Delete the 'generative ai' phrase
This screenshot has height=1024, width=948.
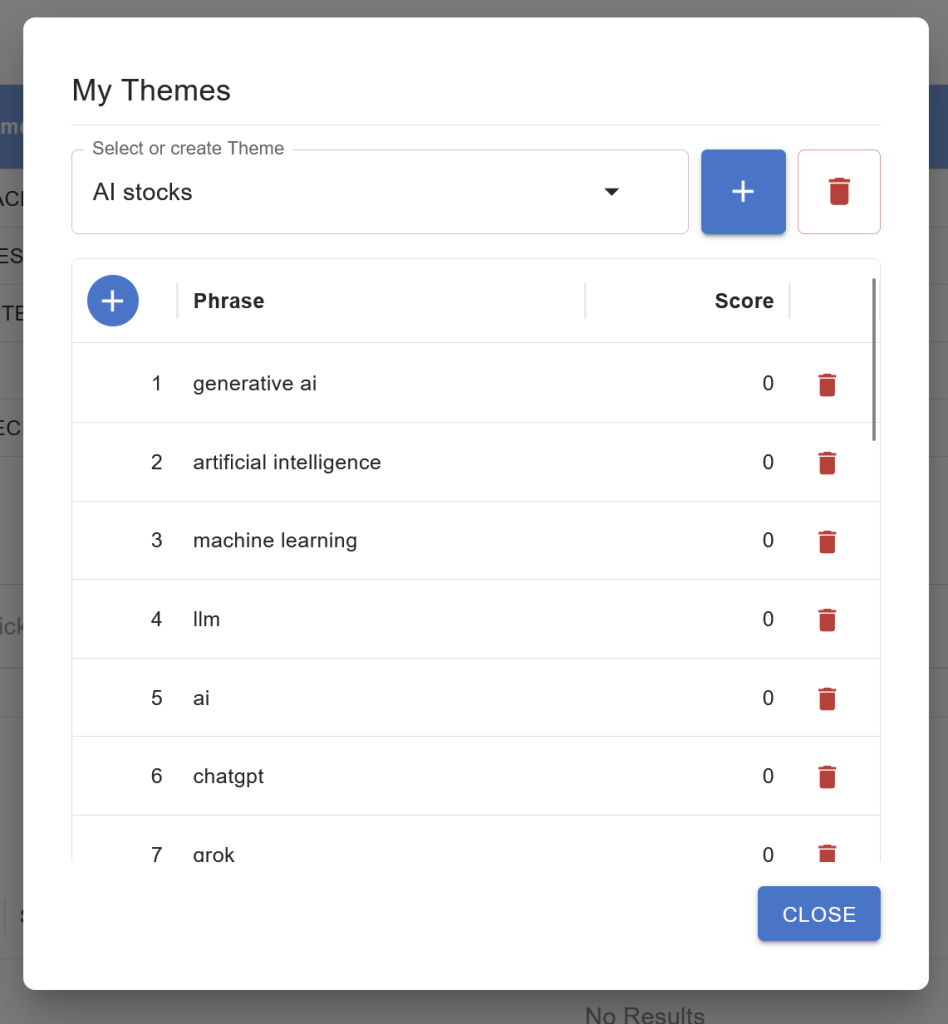[827, 384]
